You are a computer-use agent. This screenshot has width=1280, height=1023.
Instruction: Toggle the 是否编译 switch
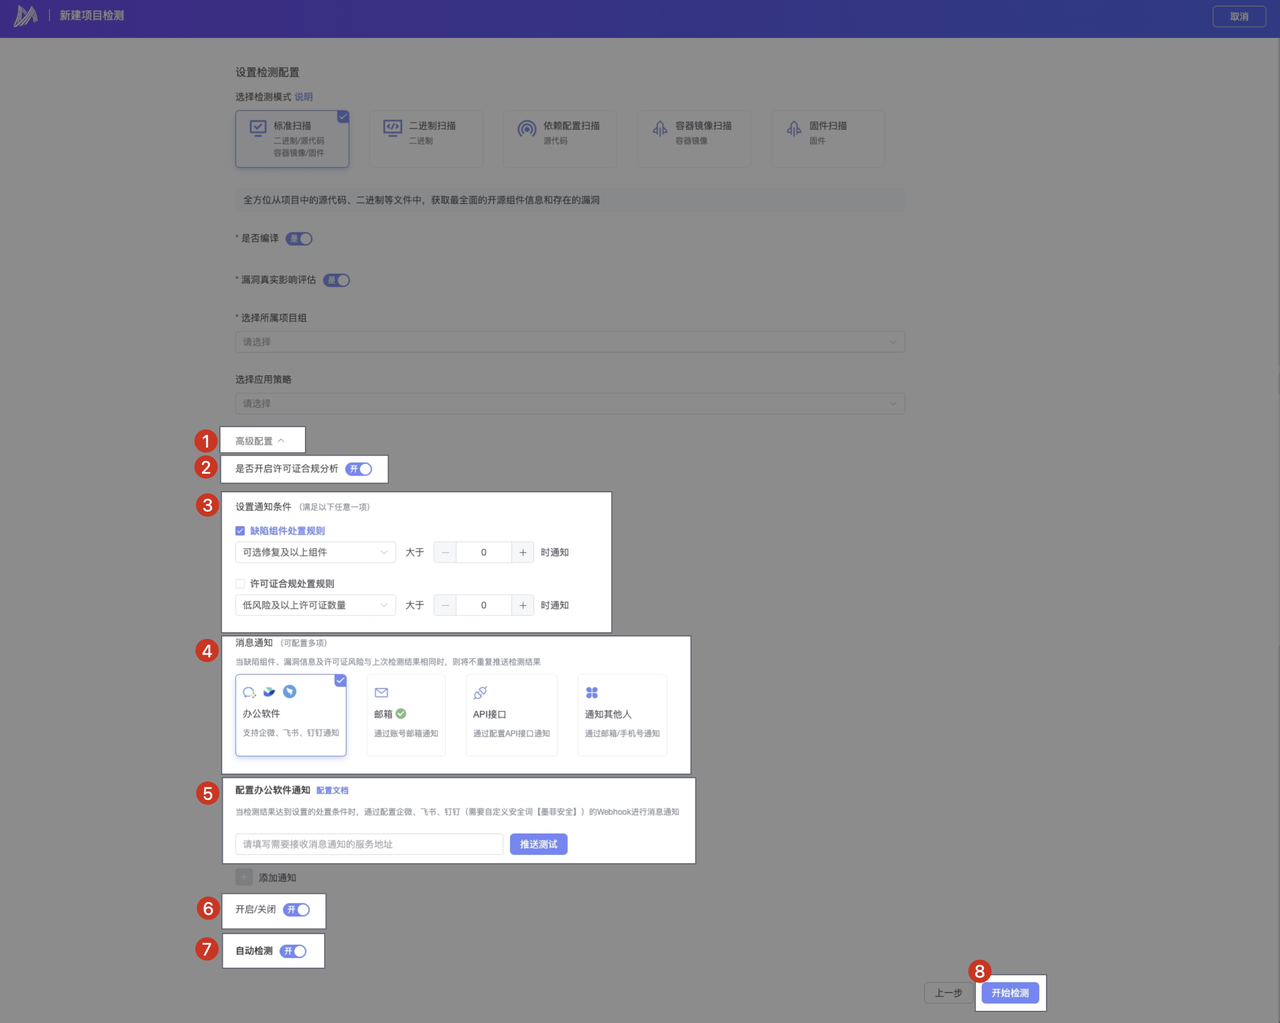coord(299,239)
